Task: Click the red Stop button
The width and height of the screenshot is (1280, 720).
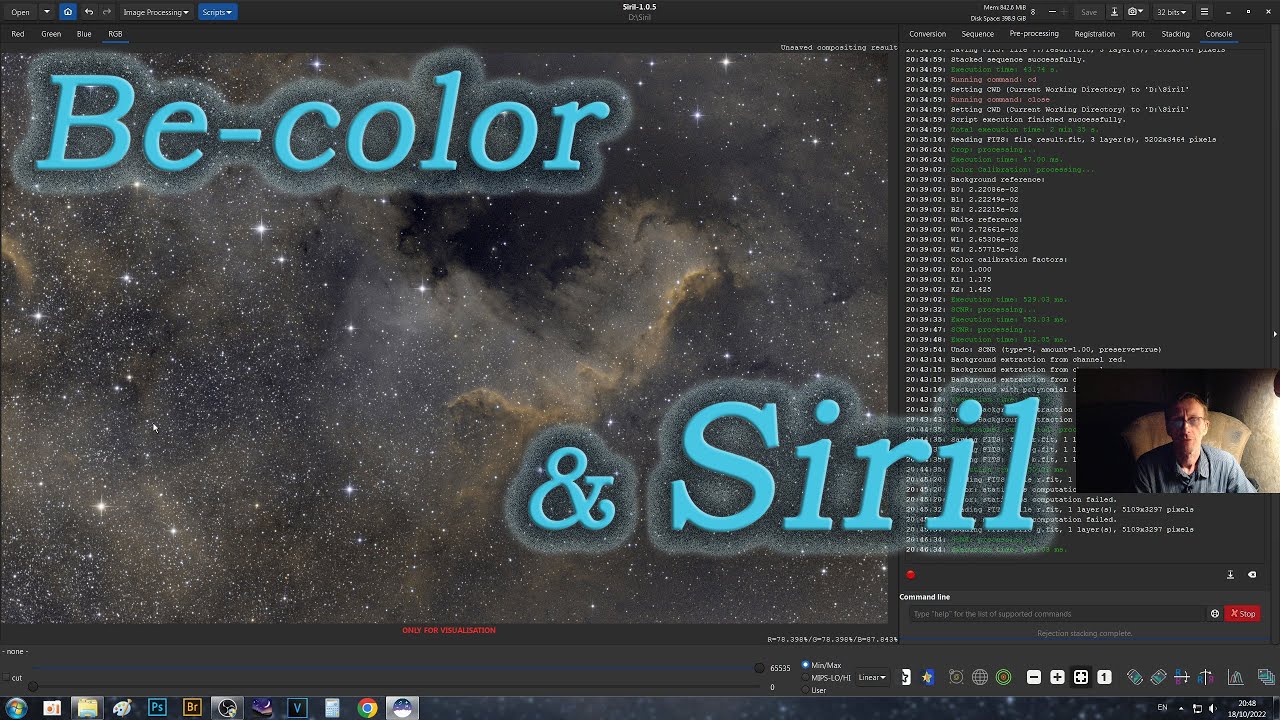Action: 1242,614
